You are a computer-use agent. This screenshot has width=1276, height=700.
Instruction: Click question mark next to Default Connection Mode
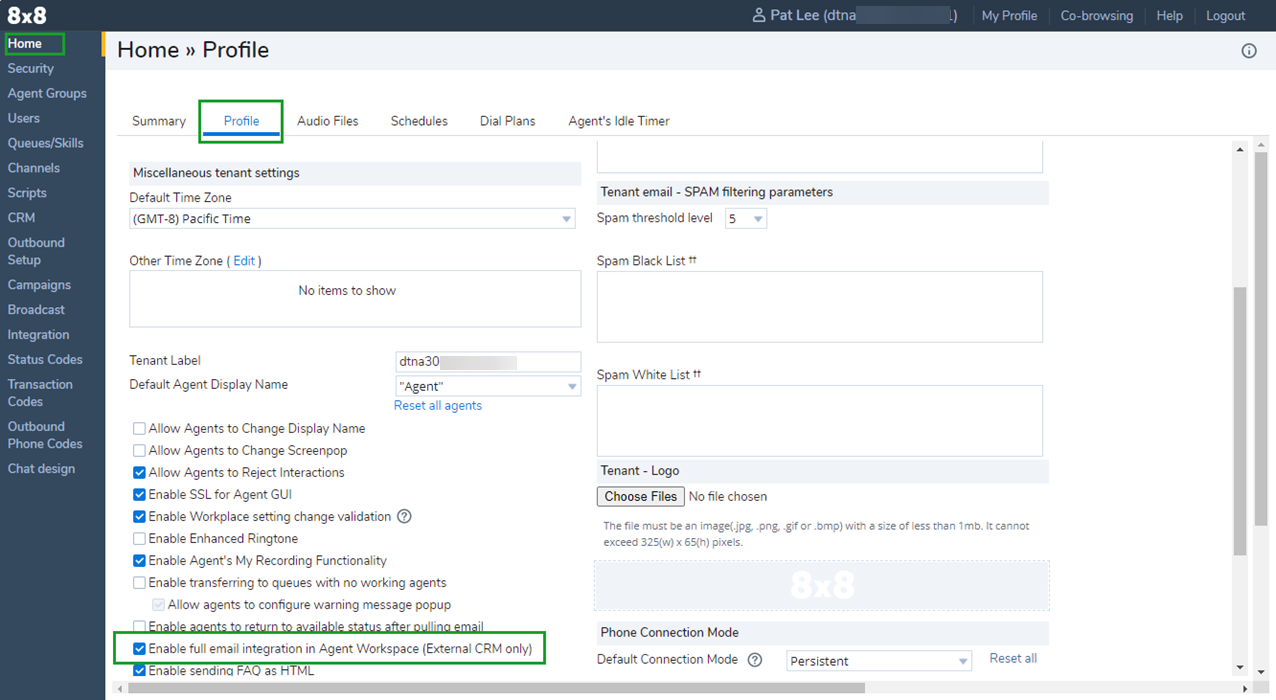pyautogui.click(x=755, y=659)
